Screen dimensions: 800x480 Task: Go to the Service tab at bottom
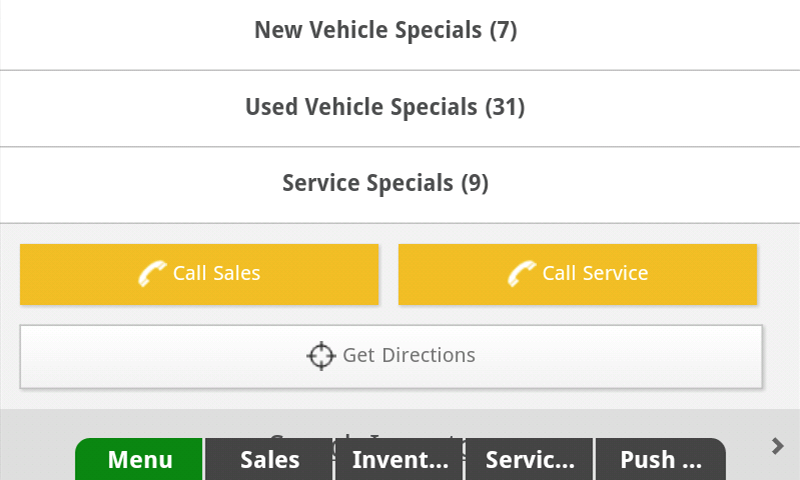click(530, 460)
